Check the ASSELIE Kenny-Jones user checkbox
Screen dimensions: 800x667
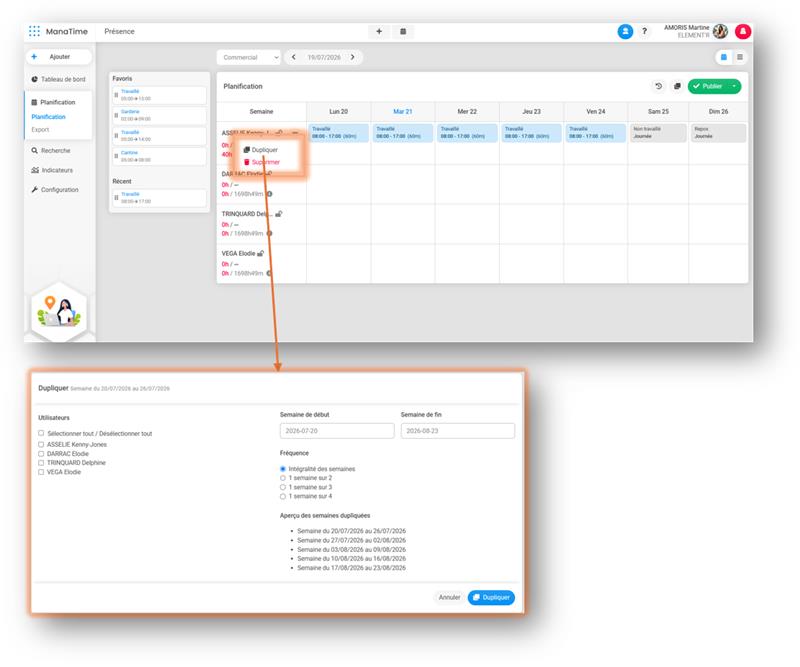41,444
